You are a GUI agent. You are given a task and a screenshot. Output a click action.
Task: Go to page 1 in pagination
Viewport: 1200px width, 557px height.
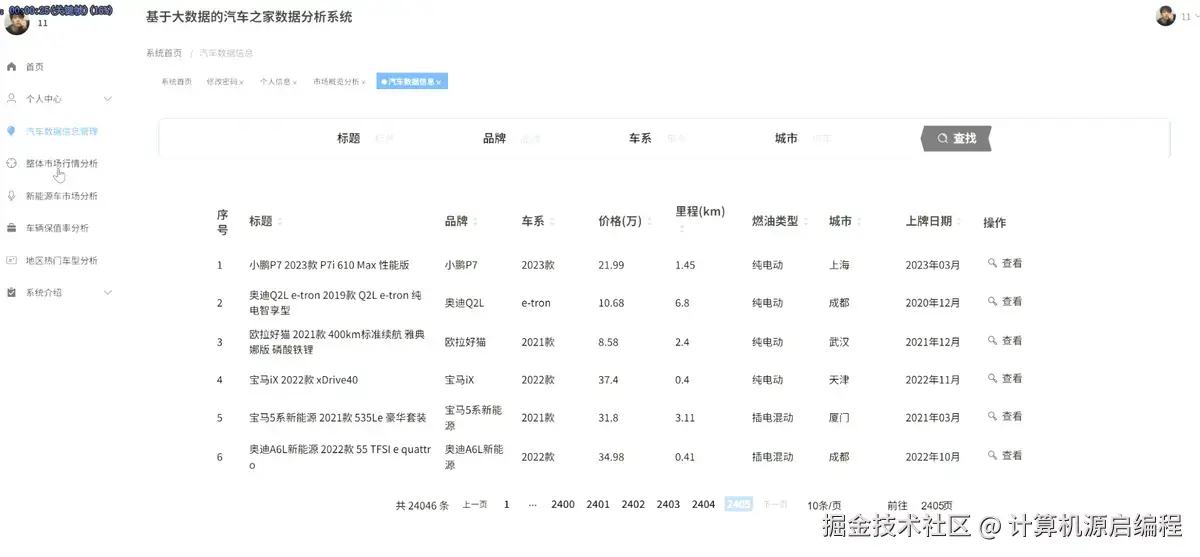coord(506,505)
